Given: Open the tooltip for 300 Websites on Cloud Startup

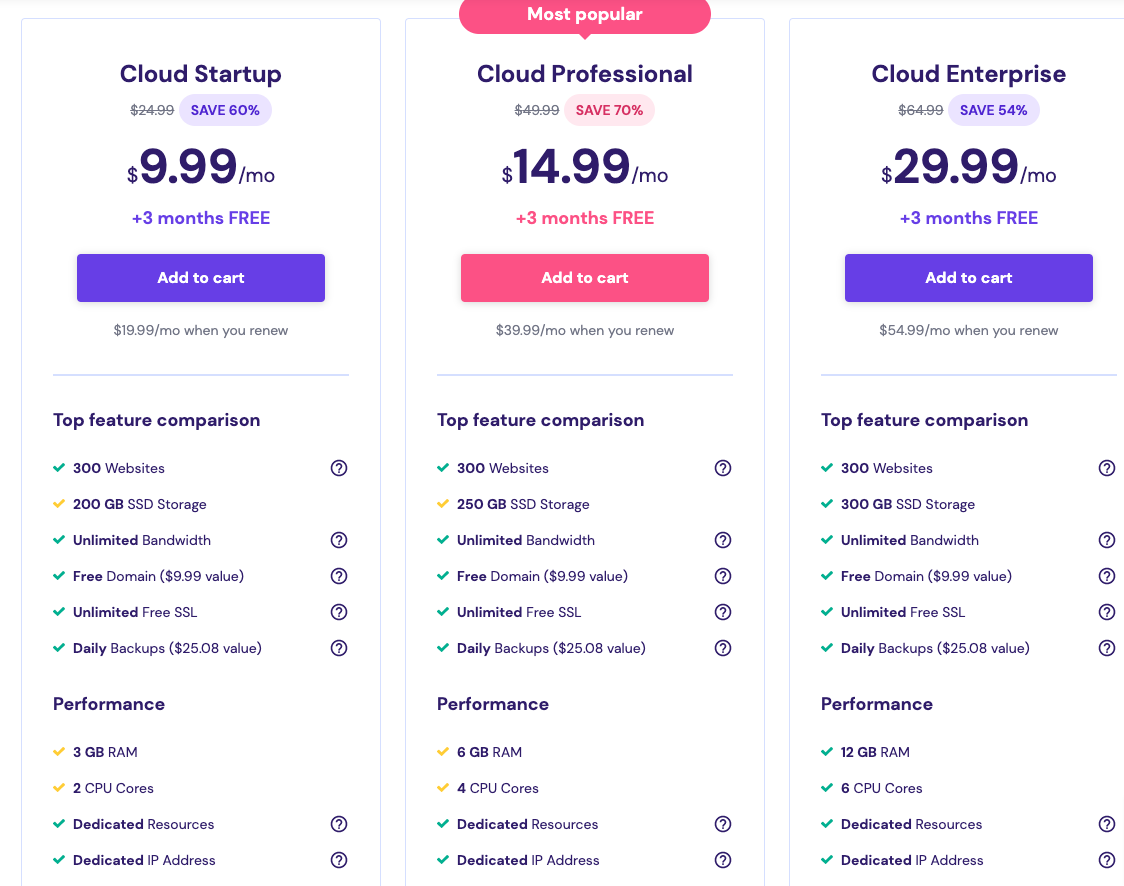Looking at the screenshot, I should click(x=339, y=468).
